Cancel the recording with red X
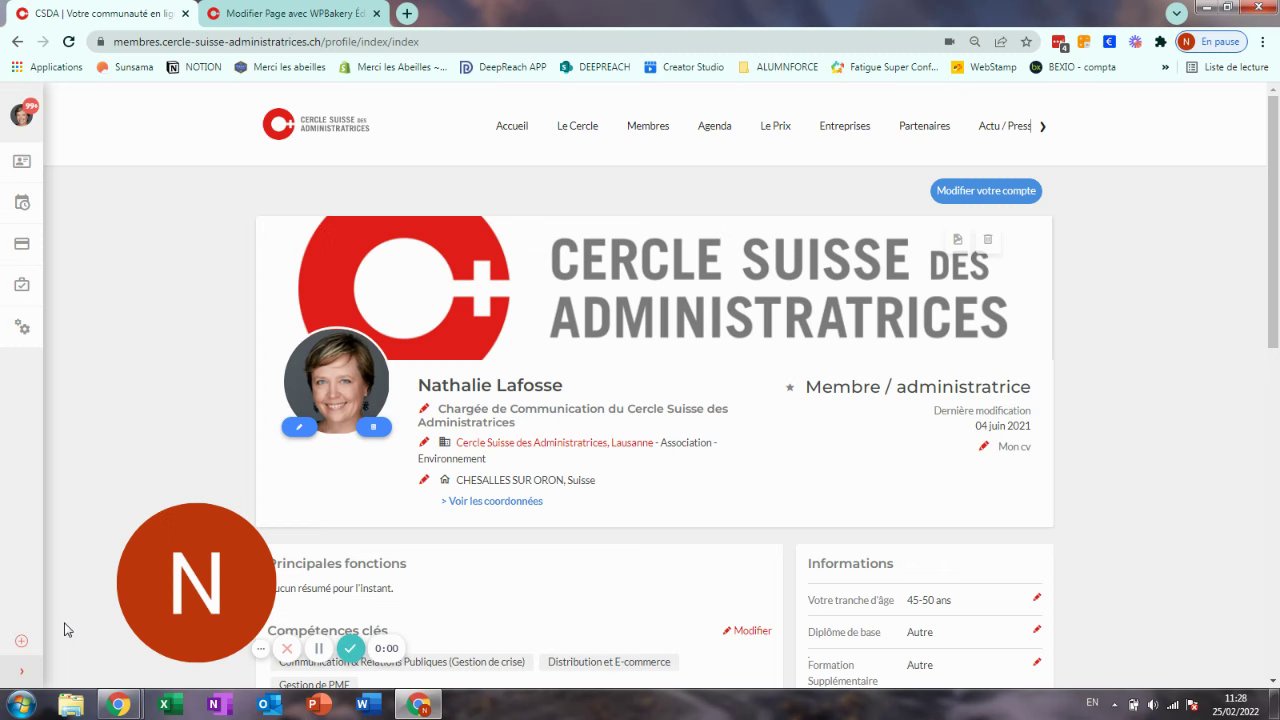Viewport: 1280px width, 720px height. point(287,648)
